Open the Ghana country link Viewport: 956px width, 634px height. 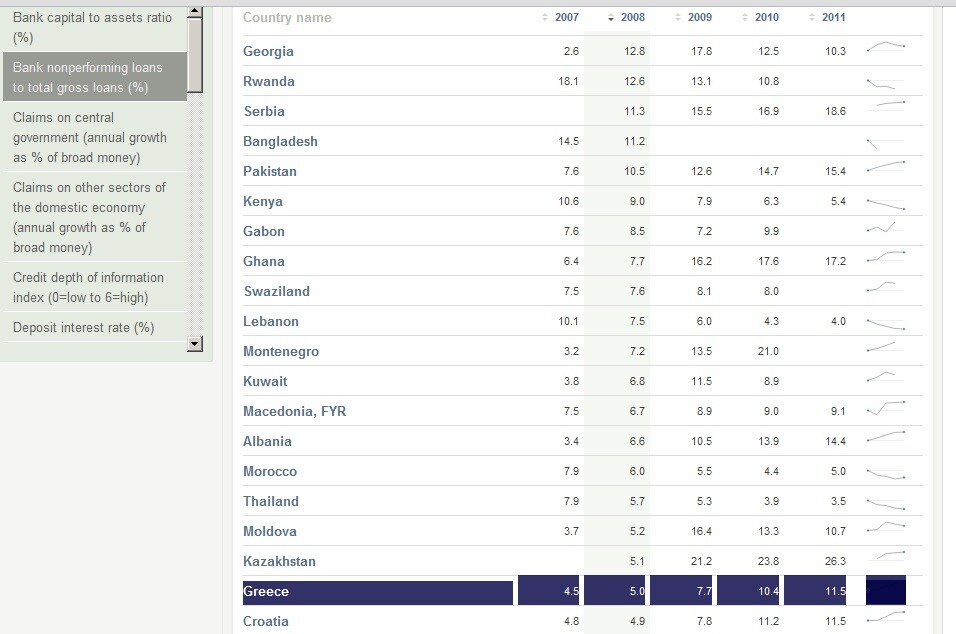tap(263, 261)
